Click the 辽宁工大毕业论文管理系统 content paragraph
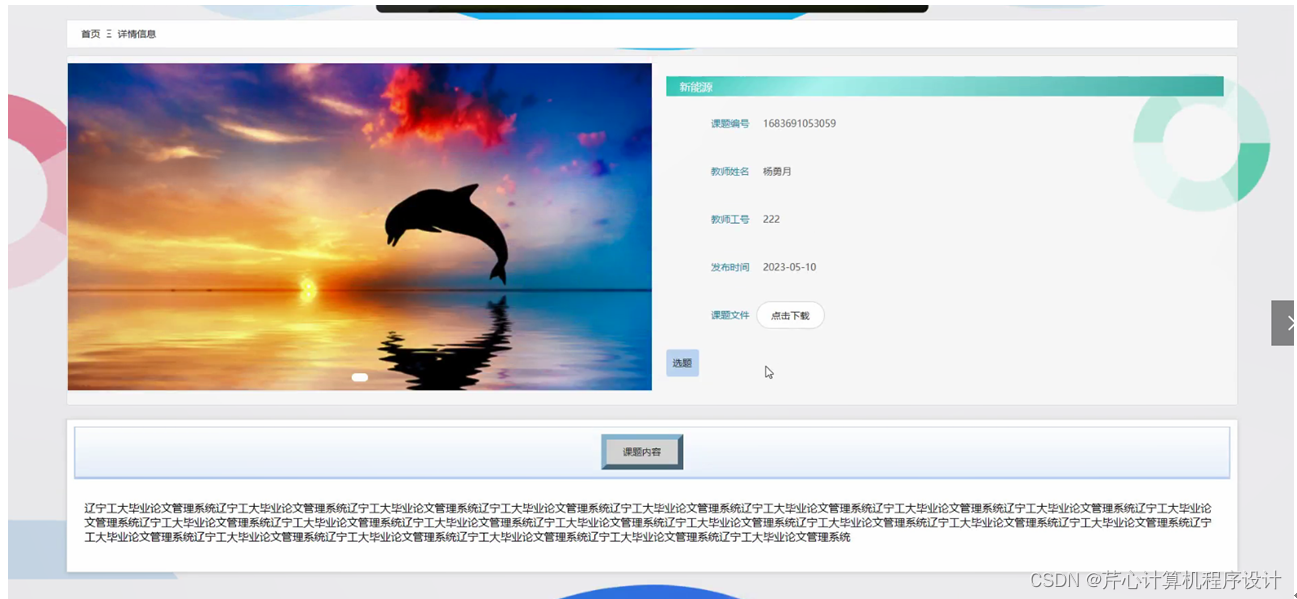 (648, 523)
